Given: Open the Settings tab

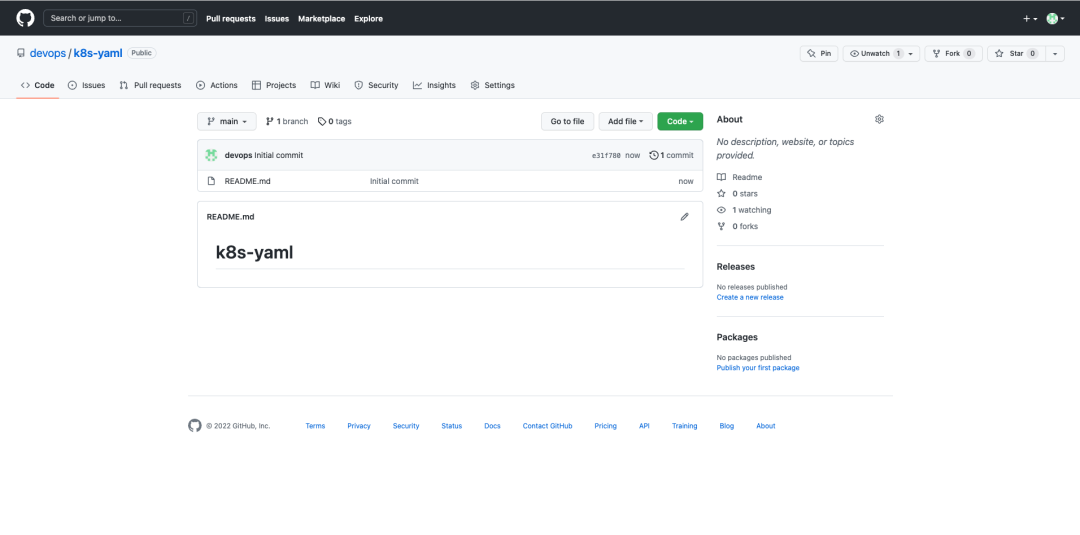Looking at the screenshot, I should coord(492,85).
